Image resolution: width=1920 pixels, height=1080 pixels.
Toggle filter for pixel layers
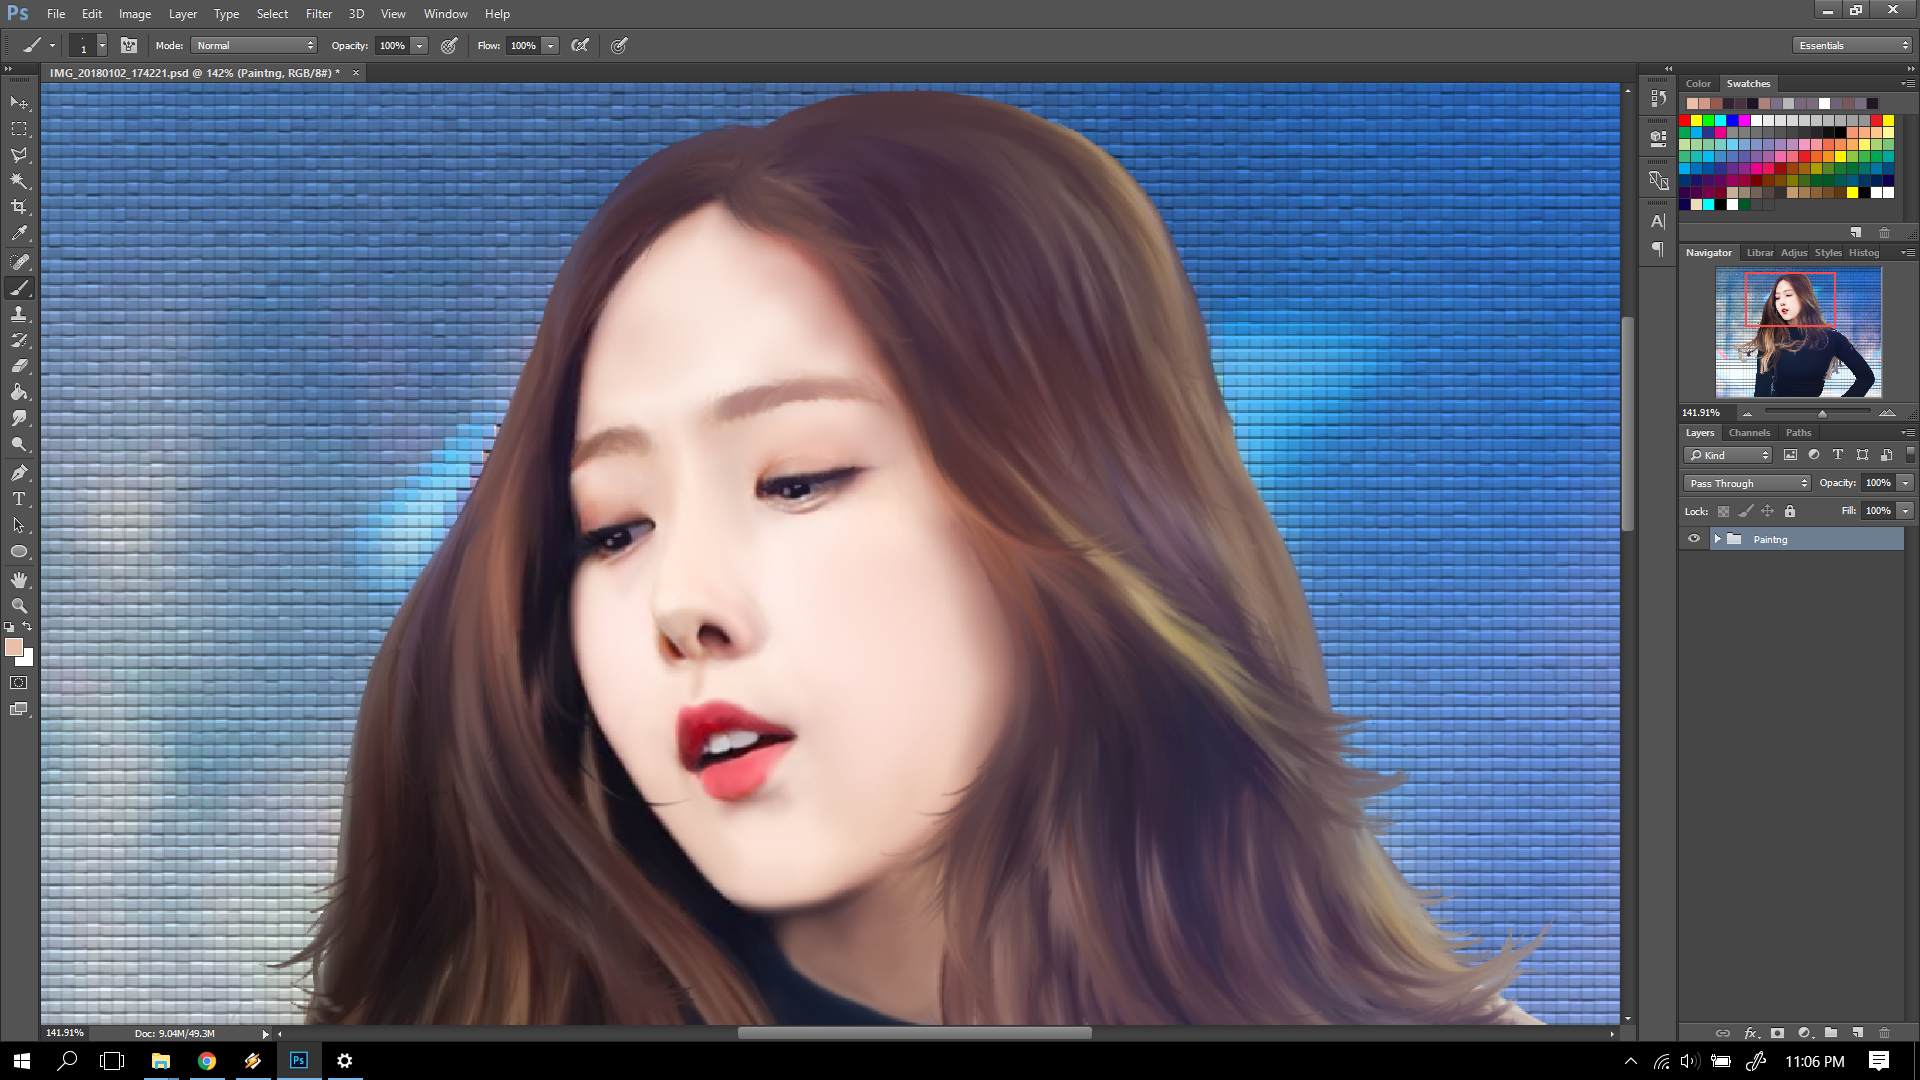pyautogui.click(x=1790, y=455)
